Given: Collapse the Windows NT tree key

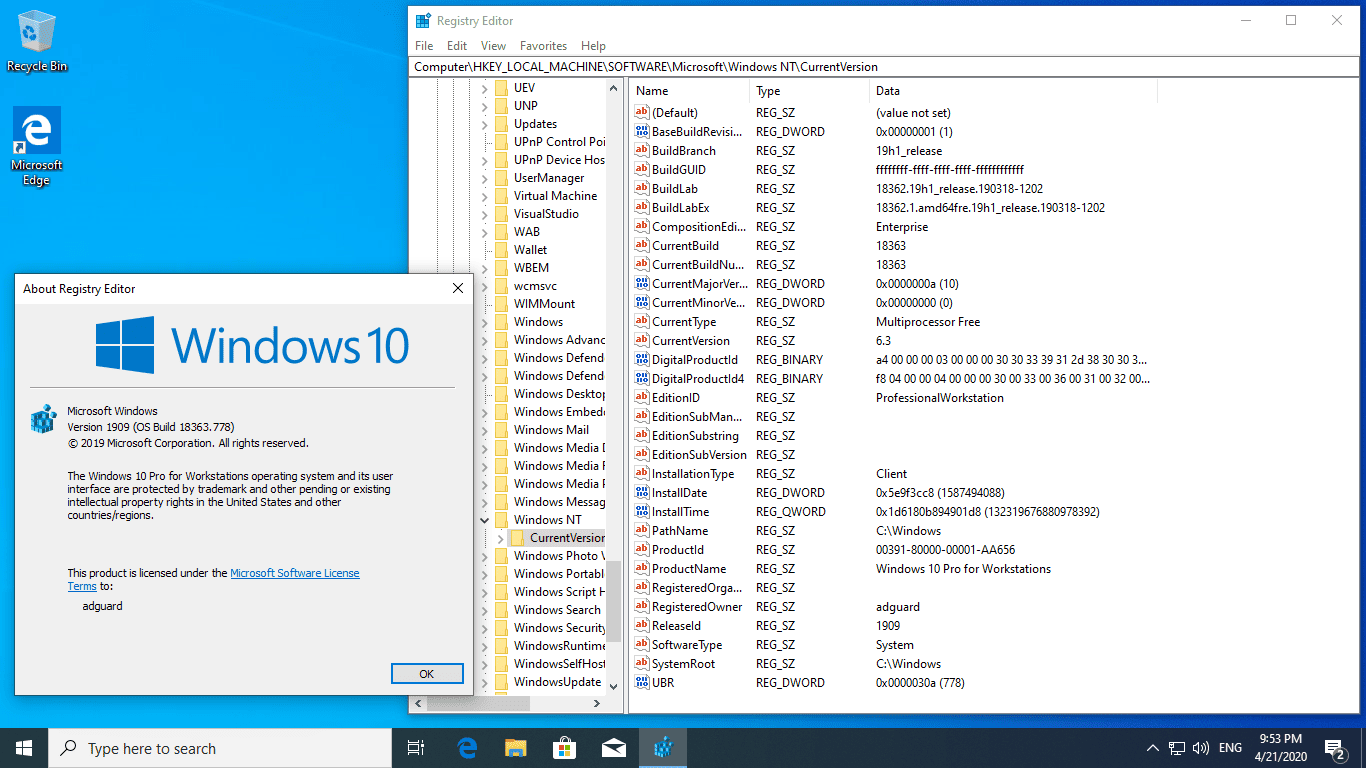Looking at the screenshot, I should point(485,520).
